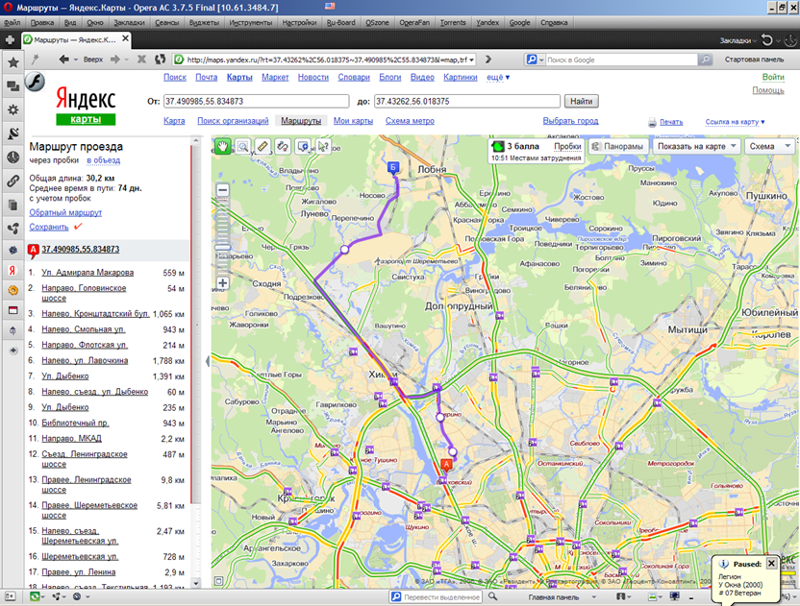Click the closed tabs trash icon

(x=767, y=40)
